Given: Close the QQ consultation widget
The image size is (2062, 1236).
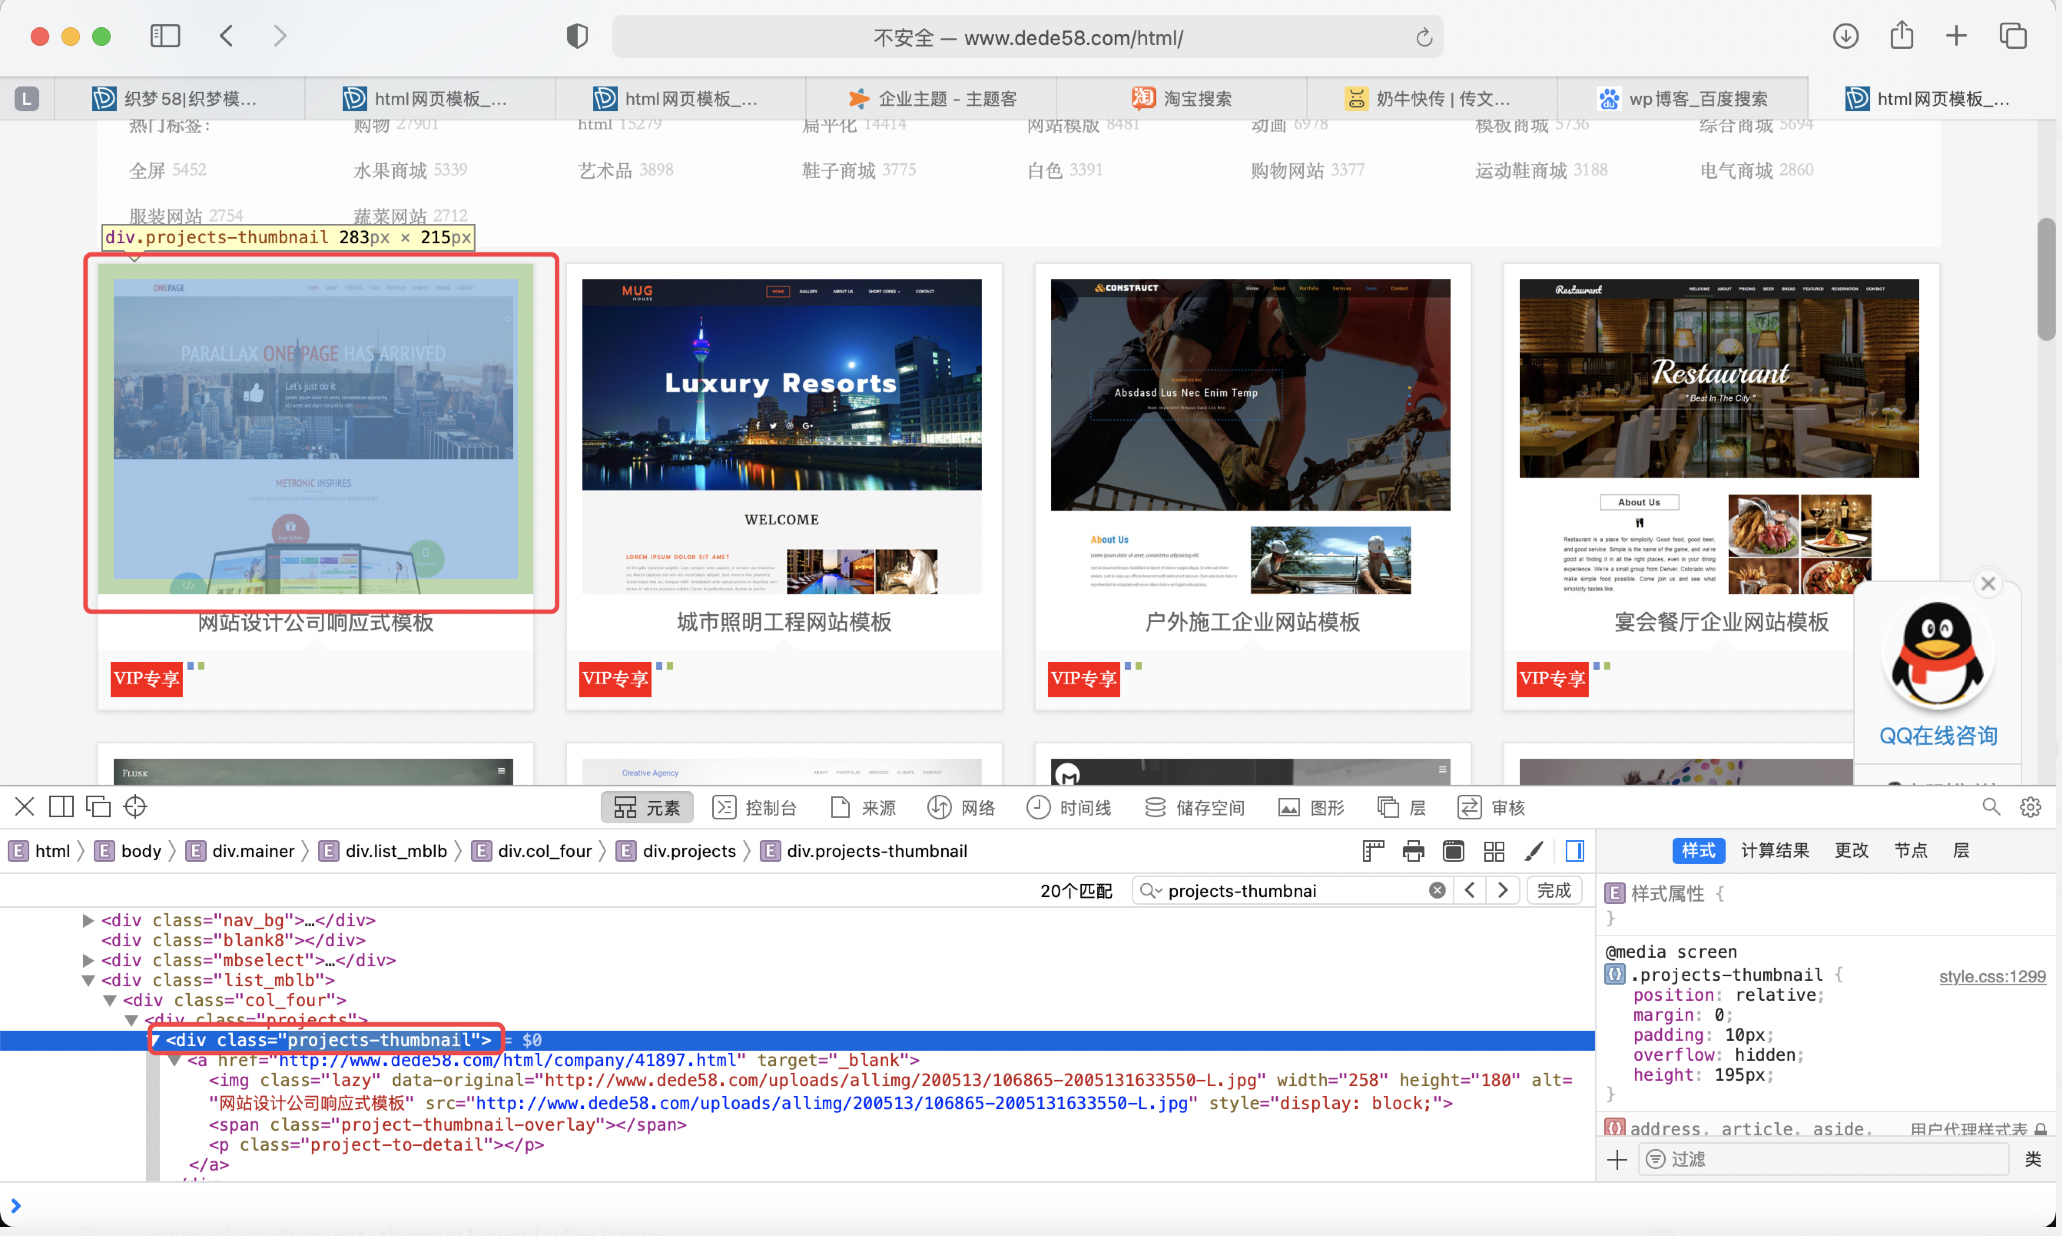Looking at the screenshot, I should 1988,584.
